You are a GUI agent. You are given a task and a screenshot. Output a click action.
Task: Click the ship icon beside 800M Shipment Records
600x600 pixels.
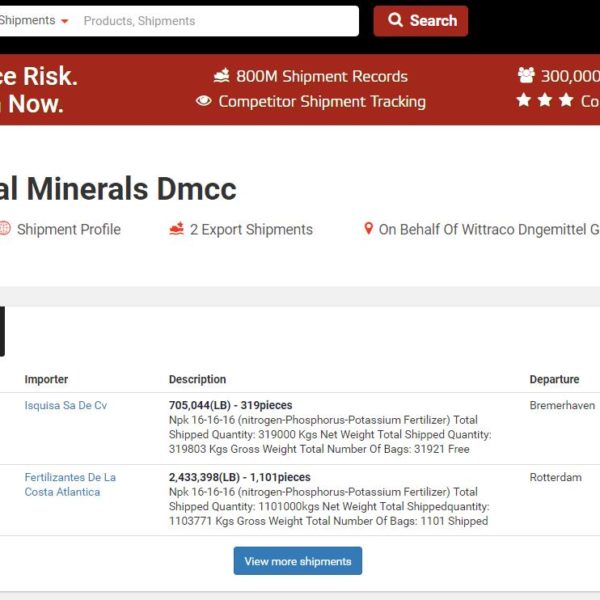click(x=222, y=76)
